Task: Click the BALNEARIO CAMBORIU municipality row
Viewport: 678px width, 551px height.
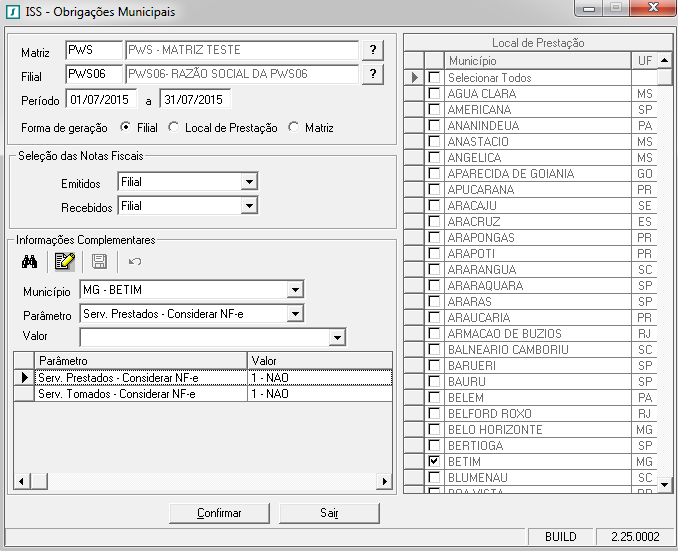Action: (x=531, y=349)
